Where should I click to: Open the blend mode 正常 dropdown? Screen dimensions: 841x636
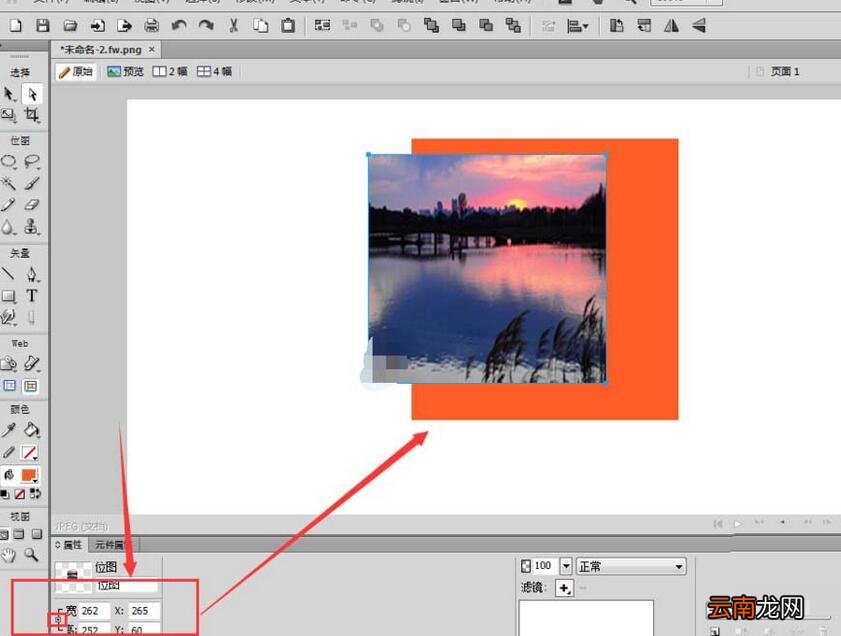[631, 566]
